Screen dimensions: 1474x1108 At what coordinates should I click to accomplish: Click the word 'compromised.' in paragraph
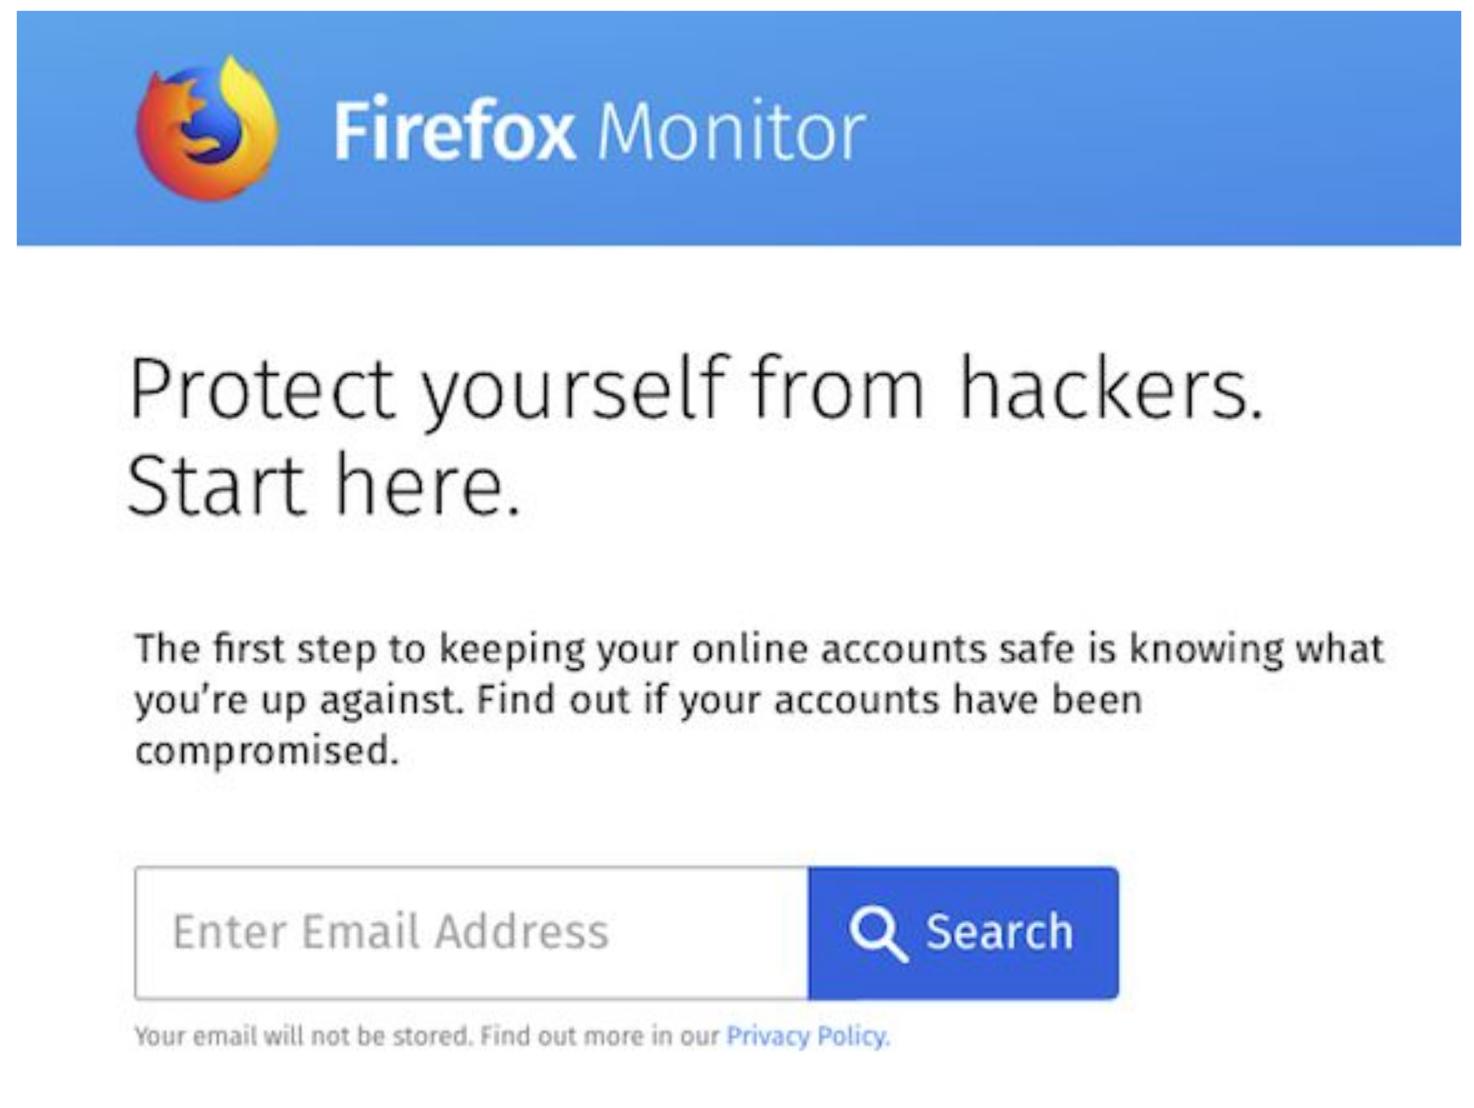coord(267,751)
